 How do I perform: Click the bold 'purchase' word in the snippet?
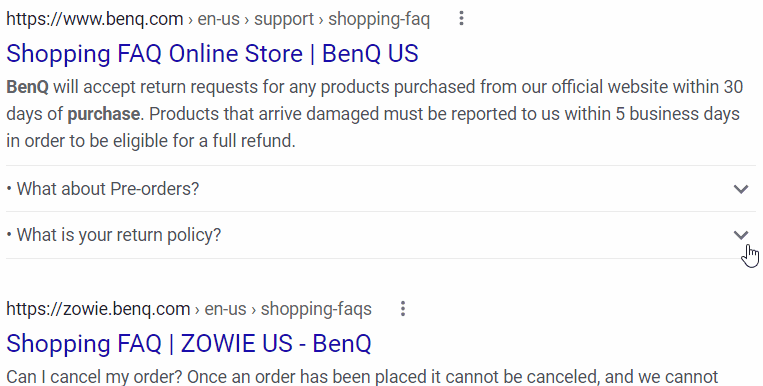tap(104, 114)
